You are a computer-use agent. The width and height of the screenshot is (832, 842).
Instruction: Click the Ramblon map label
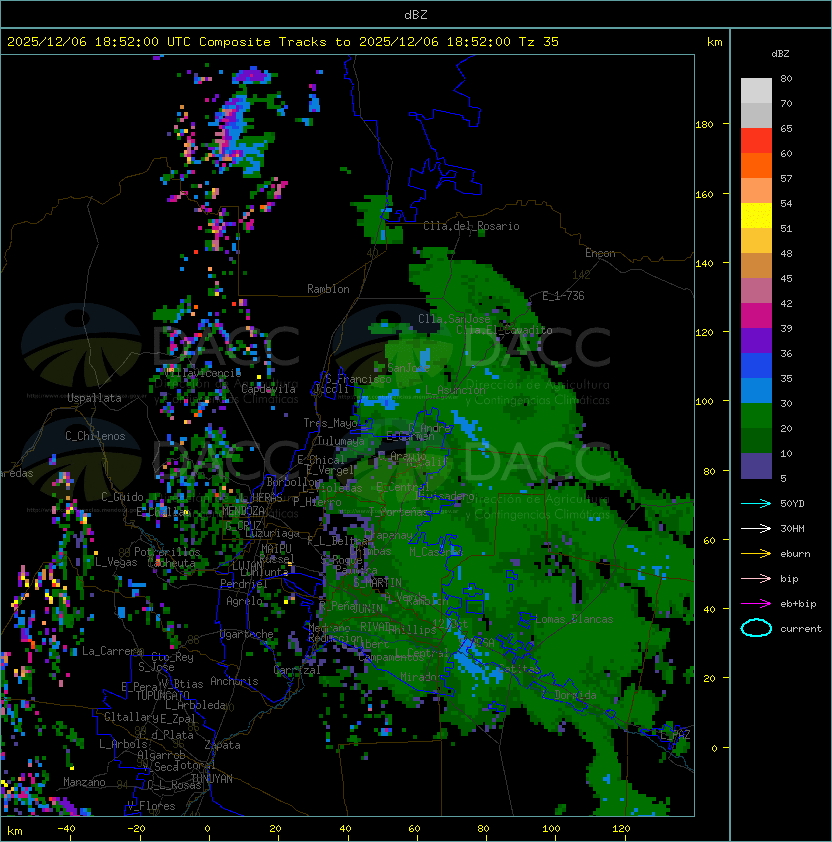coord(328,289)
